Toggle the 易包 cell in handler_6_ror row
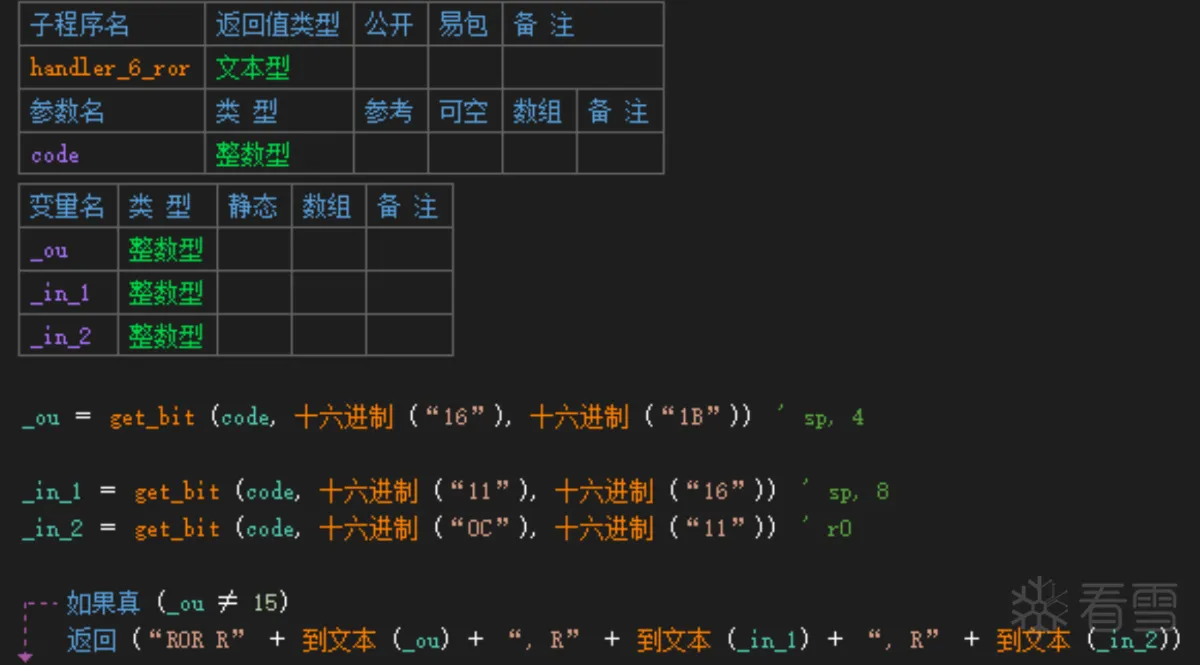1200x665 pixels. click(x=465, y=68)
